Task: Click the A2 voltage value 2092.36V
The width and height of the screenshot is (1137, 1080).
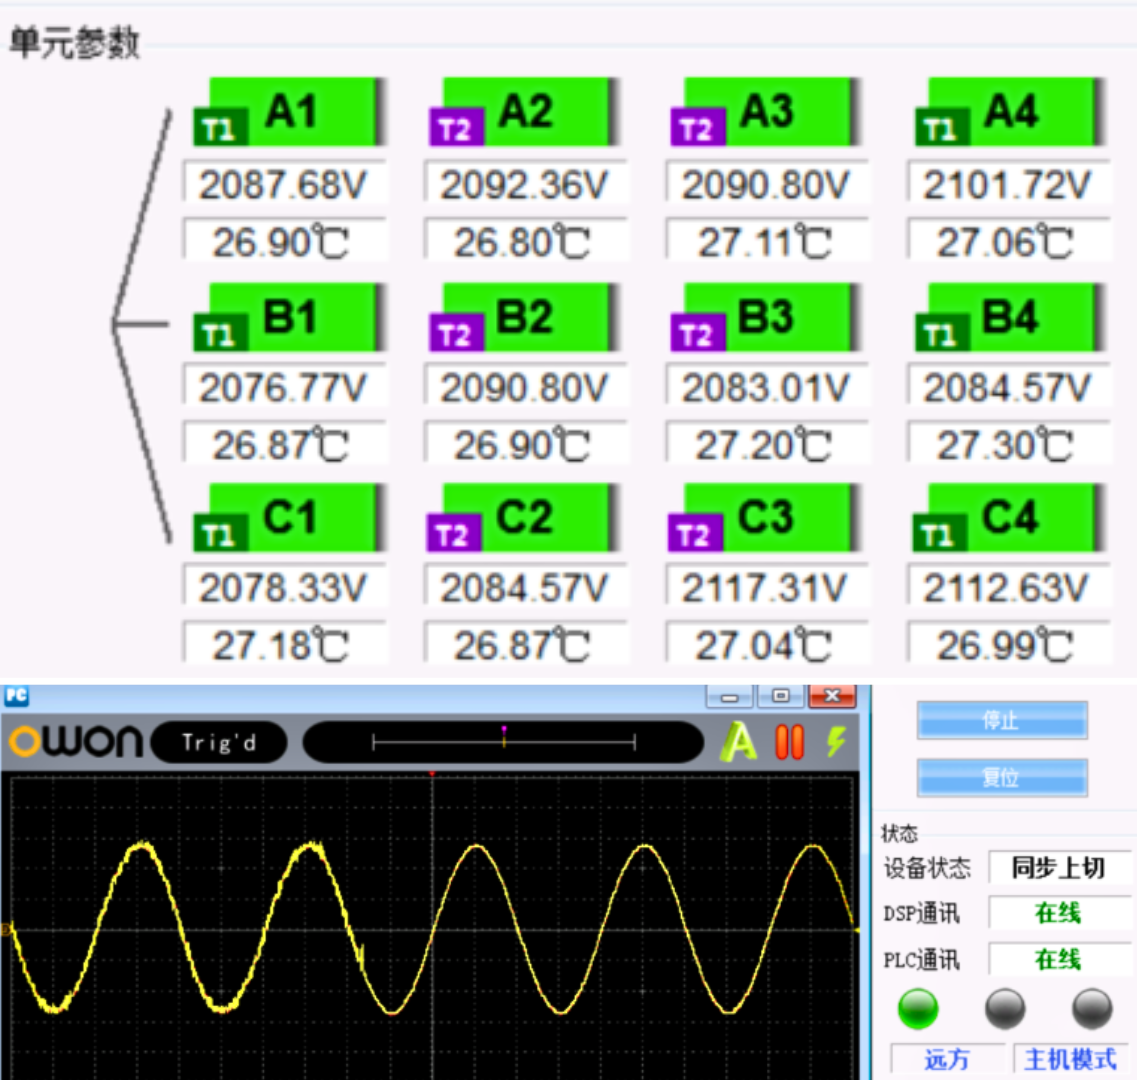Action: (526, 184)
